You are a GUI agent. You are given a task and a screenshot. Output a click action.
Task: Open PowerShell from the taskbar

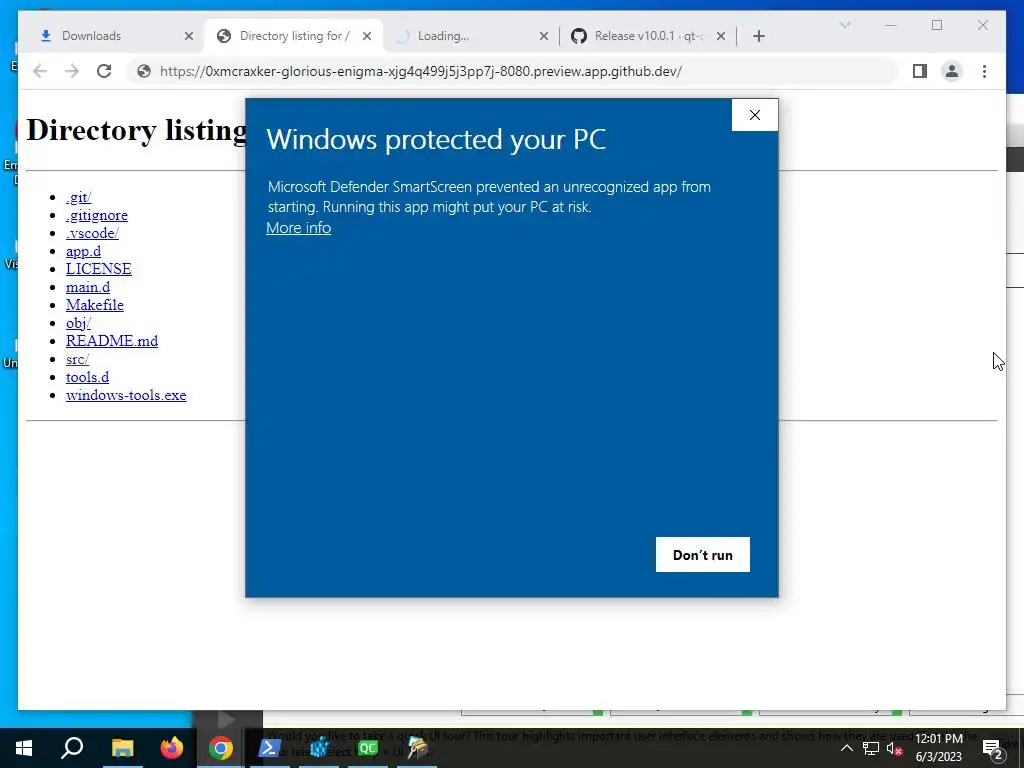coord(270,748)
